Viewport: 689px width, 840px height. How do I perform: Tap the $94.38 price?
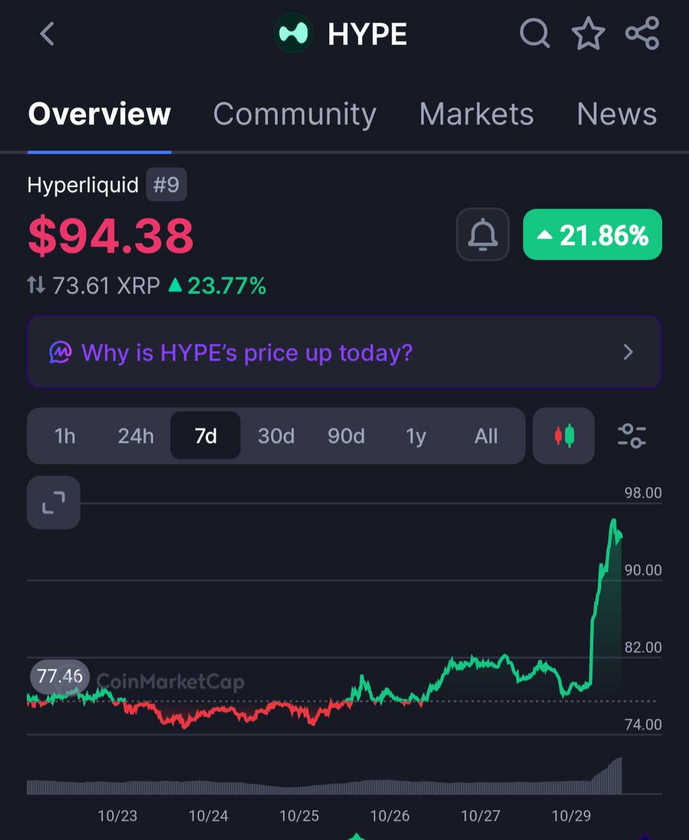111,235
